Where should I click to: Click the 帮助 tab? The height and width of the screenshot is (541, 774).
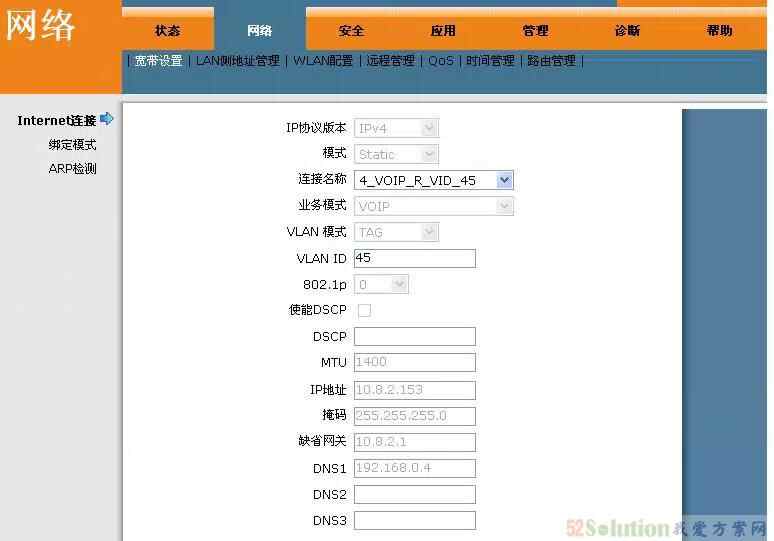(x=719, y=31)
